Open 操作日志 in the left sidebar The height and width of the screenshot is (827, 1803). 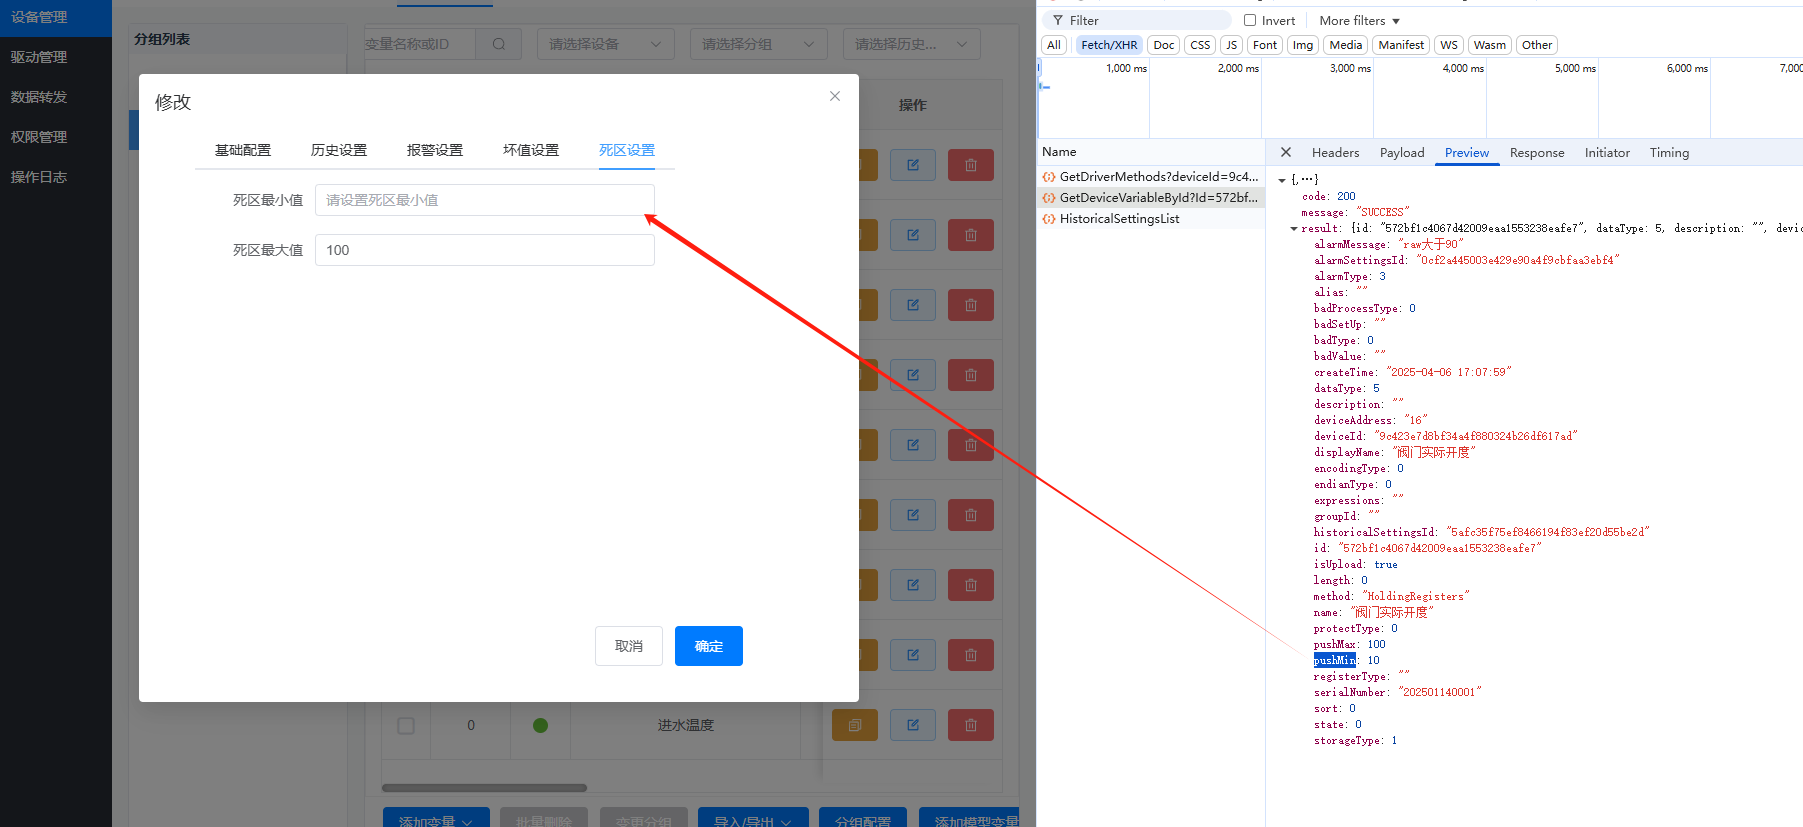click(x=56, y=177)
